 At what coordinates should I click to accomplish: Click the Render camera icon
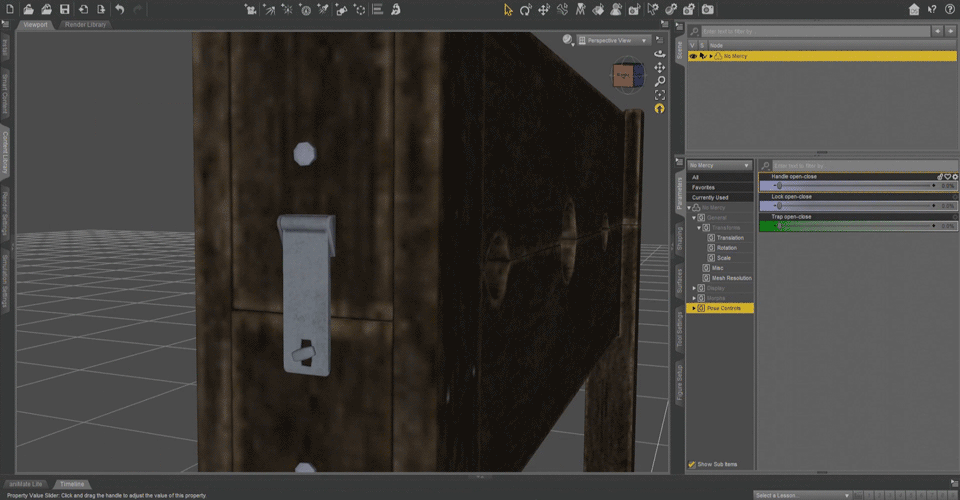pyautogui.click(x=707, y=9)
